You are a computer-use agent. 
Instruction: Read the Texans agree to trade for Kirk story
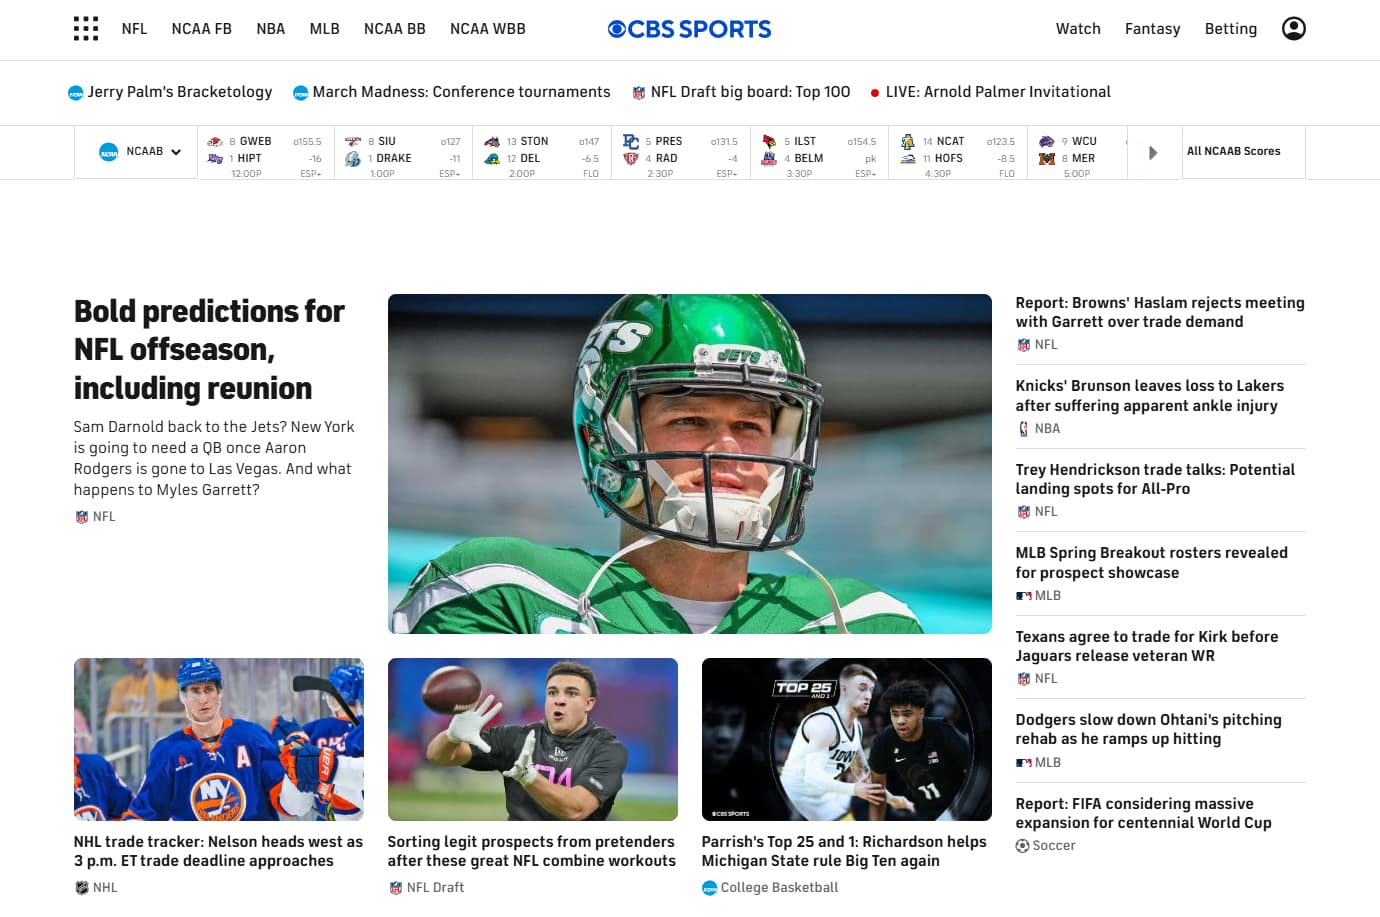(x=1147, y=646)
